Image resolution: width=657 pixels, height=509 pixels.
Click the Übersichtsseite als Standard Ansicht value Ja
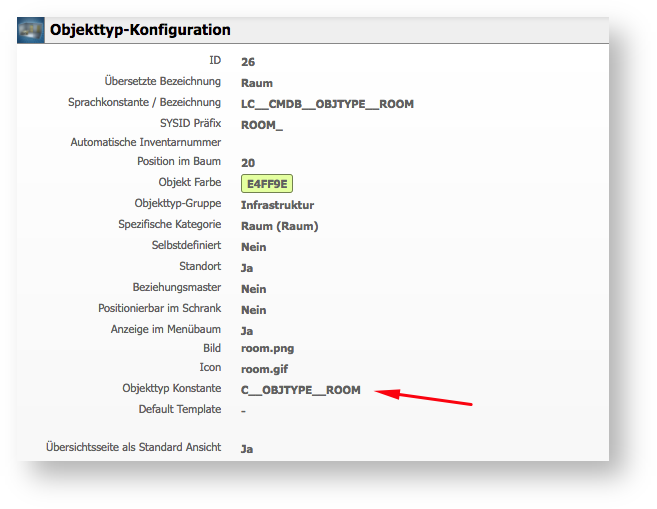click(x=247, y=449)
